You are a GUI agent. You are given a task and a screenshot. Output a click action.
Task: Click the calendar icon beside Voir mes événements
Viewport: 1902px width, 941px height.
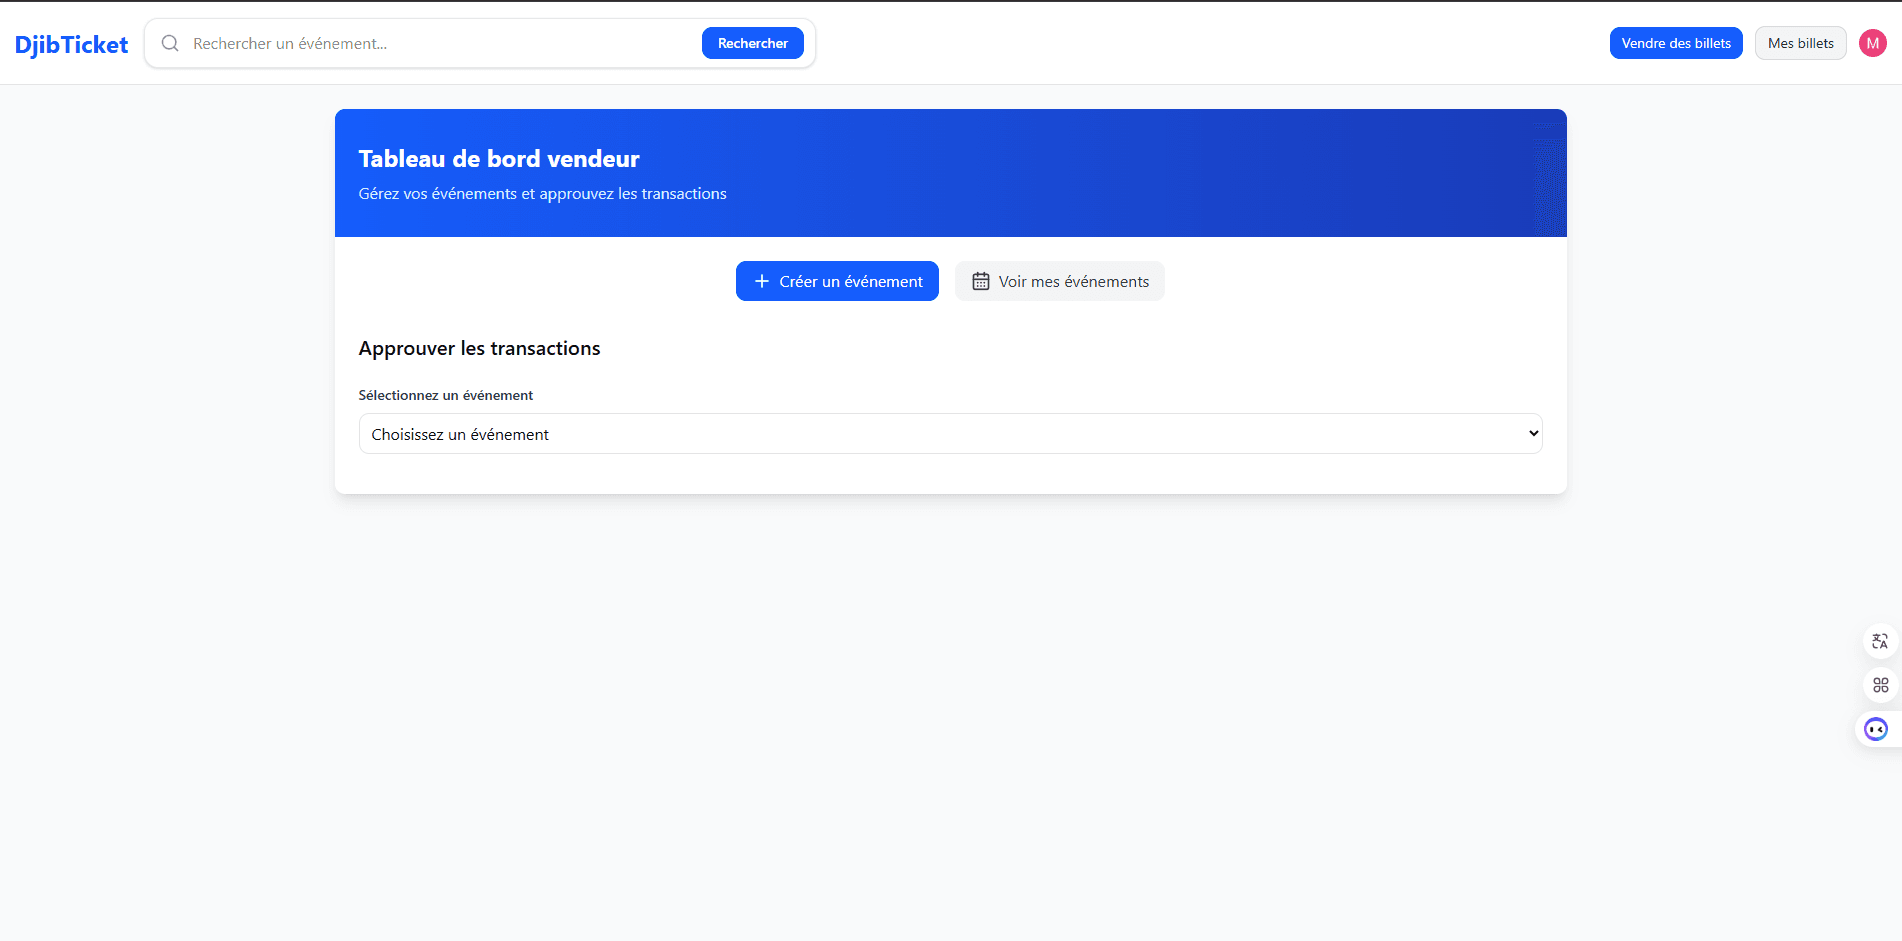(981, 281)
